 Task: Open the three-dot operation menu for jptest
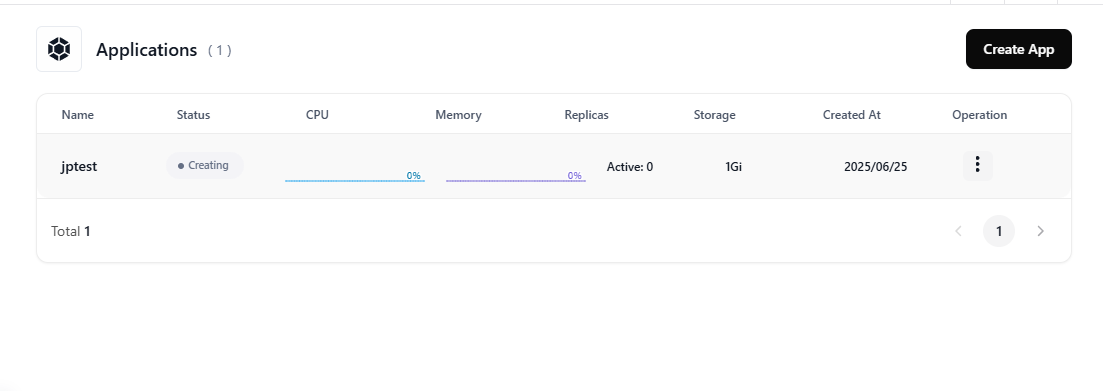coord(977,165)
